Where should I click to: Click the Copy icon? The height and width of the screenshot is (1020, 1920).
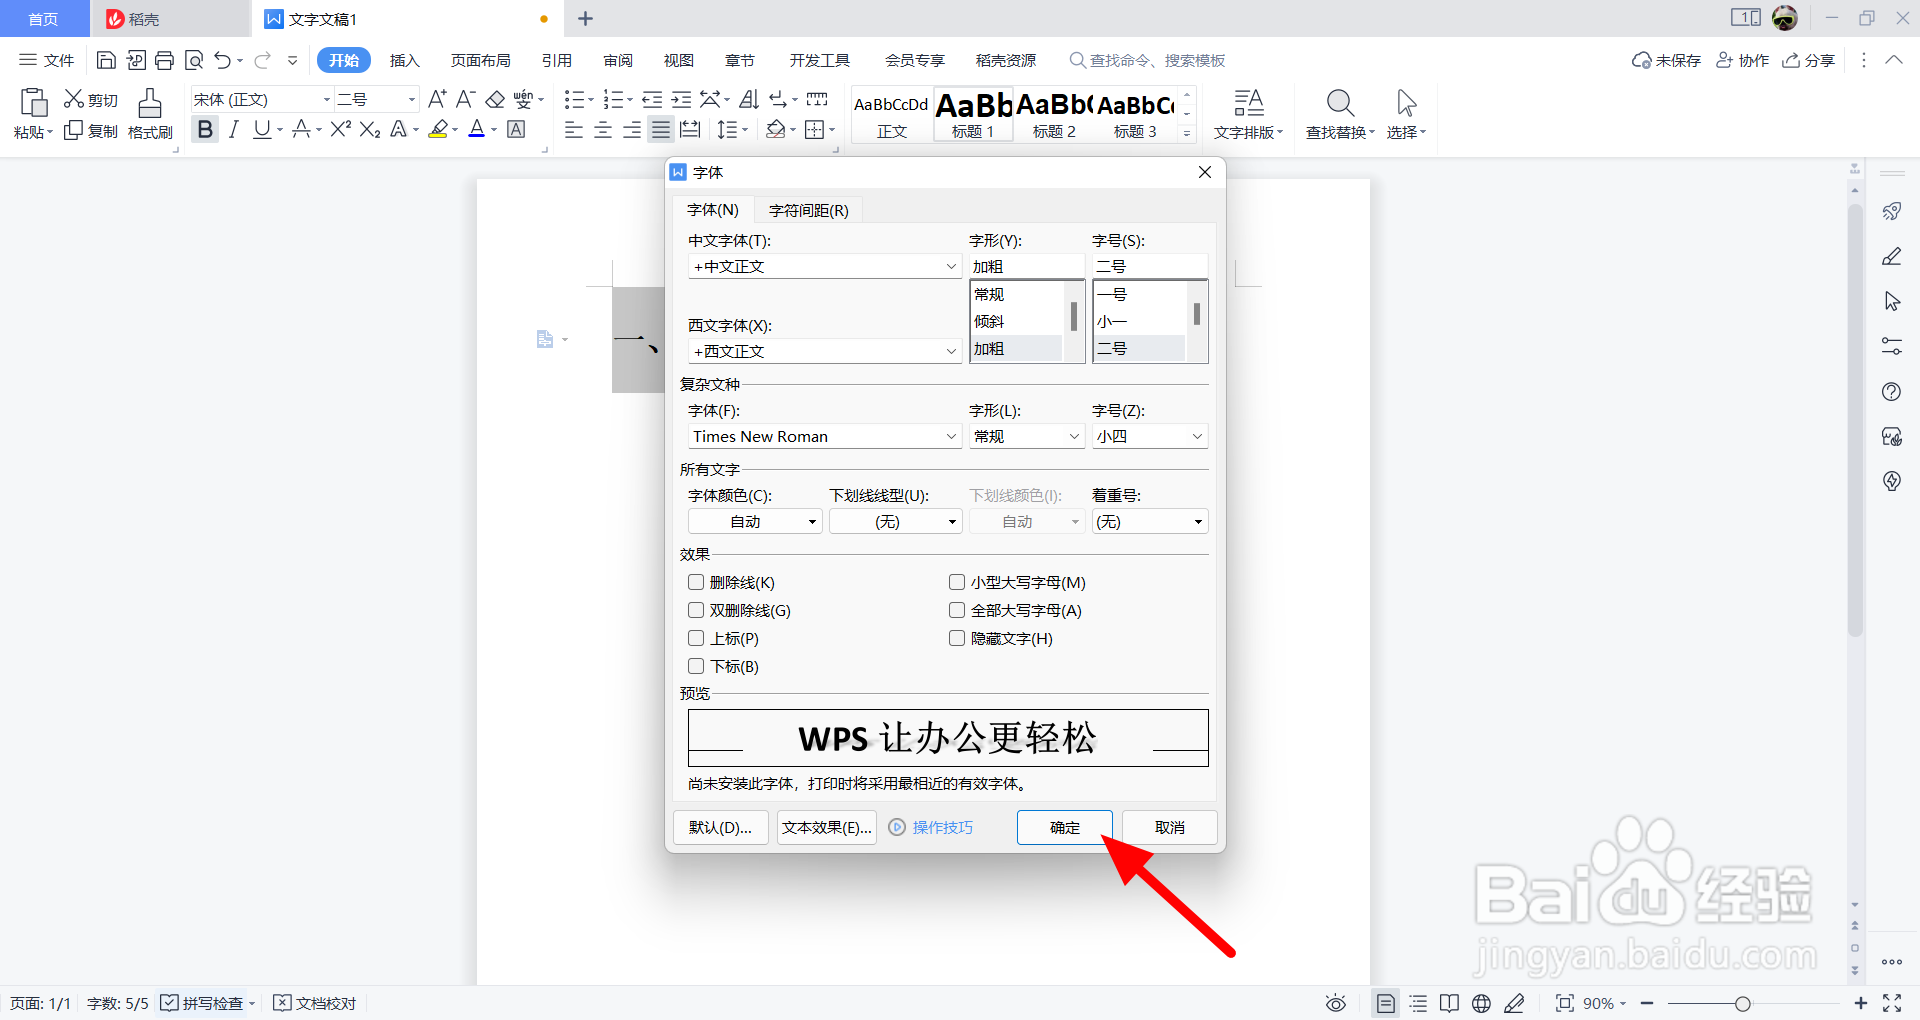tap(73, 131)
